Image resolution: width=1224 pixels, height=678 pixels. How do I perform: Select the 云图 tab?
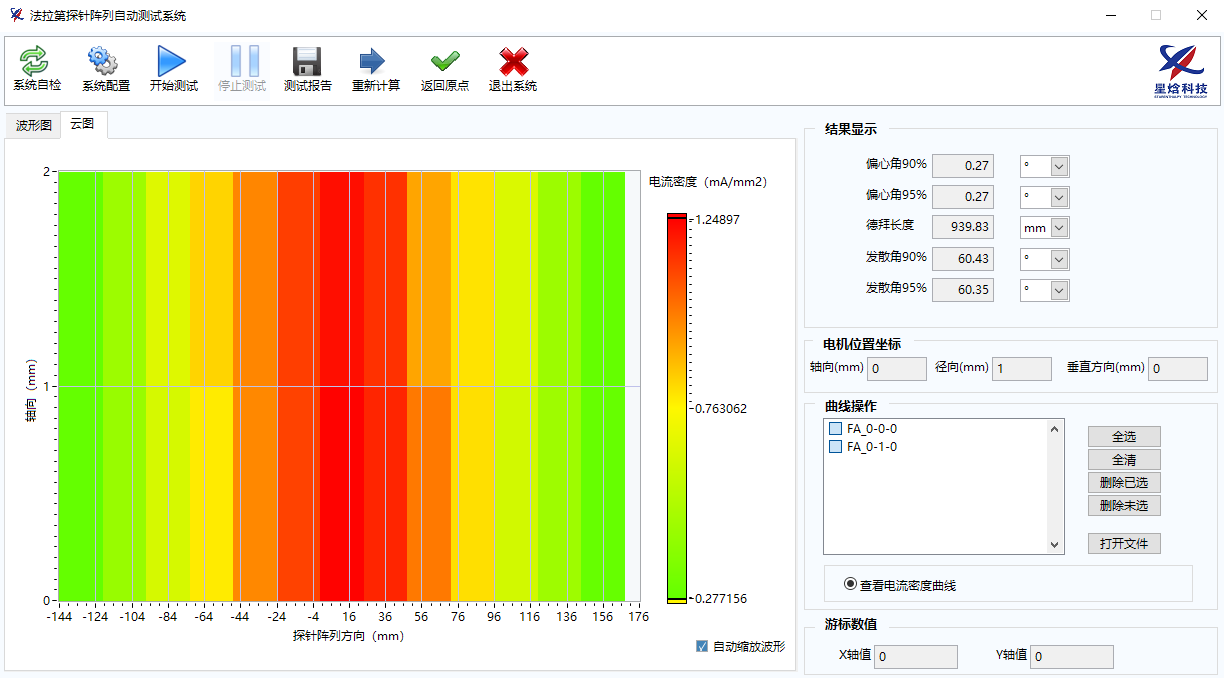(x=83, y=124)
